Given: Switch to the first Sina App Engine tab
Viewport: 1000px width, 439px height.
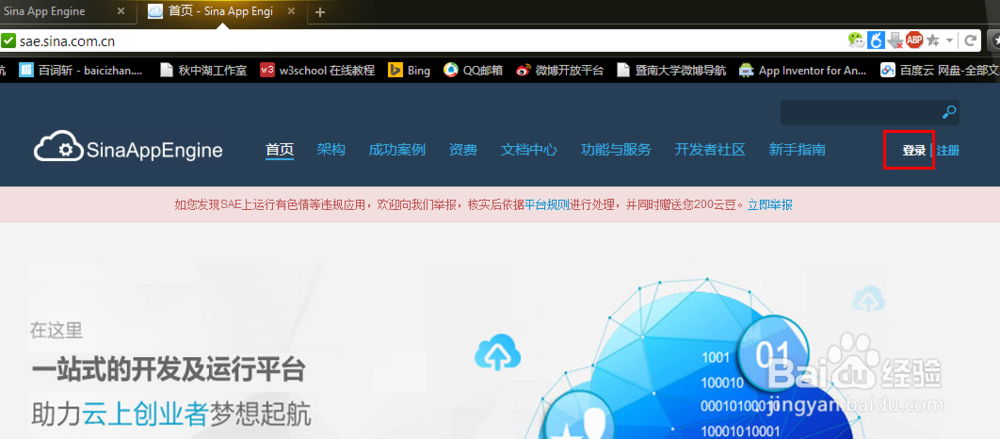Looking at the screenshot, I should click(45, 11).
